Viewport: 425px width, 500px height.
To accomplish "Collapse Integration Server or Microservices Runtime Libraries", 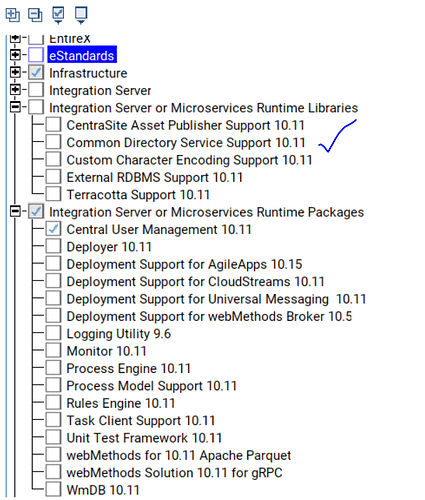I will (x=15, y=107).
